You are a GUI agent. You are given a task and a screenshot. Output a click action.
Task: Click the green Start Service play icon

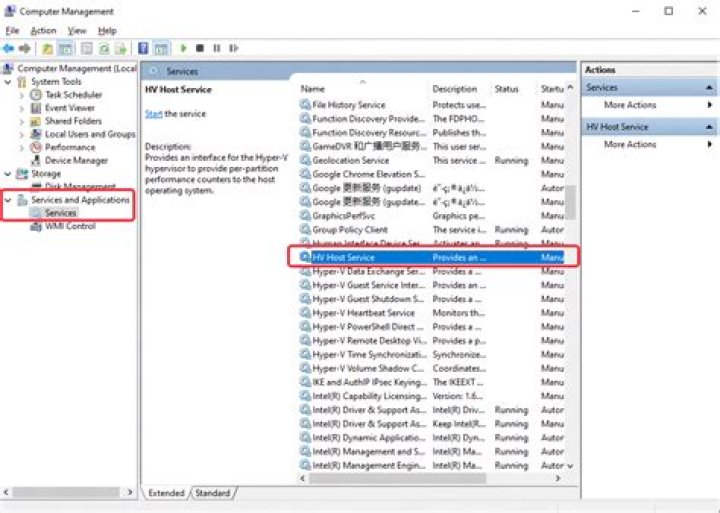(184, 48)
